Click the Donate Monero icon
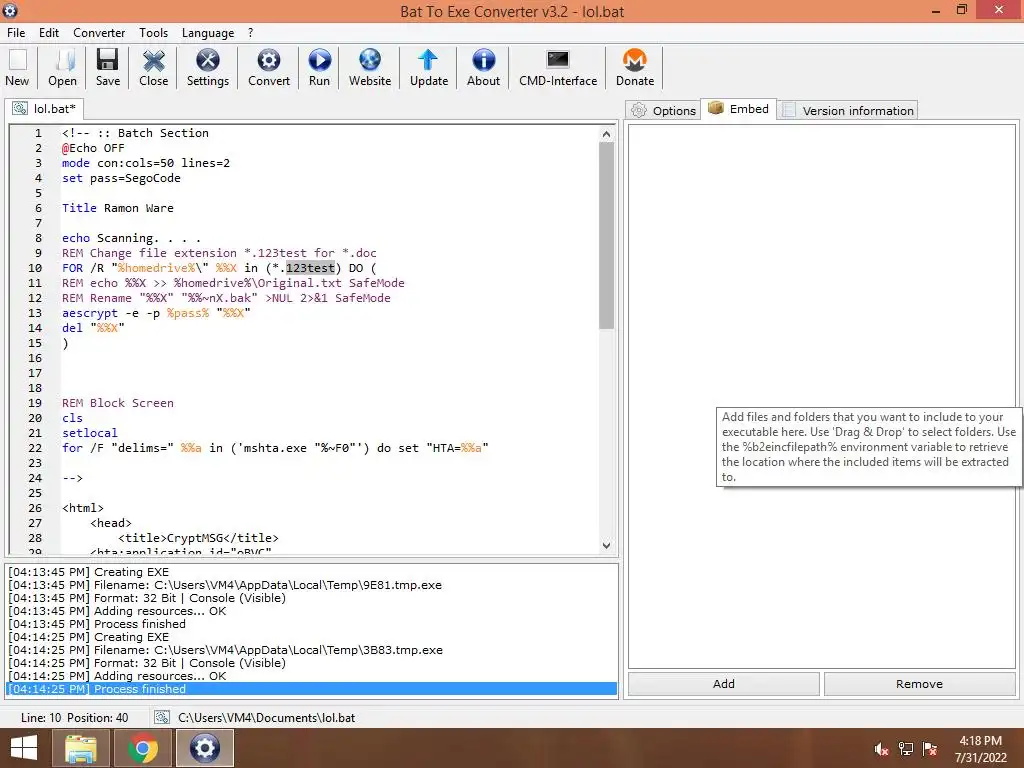This screenshot has width=1024, height=768. coord(635,67)
